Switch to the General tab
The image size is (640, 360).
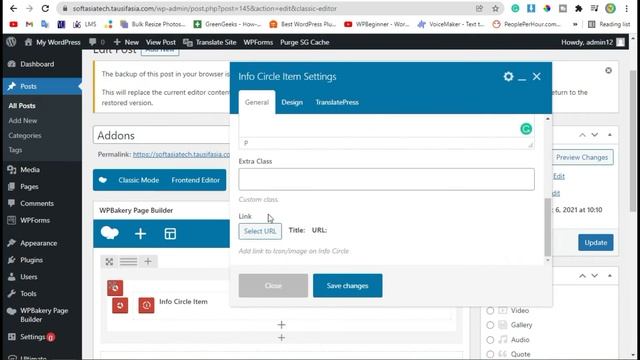click(x=257, y=102)
